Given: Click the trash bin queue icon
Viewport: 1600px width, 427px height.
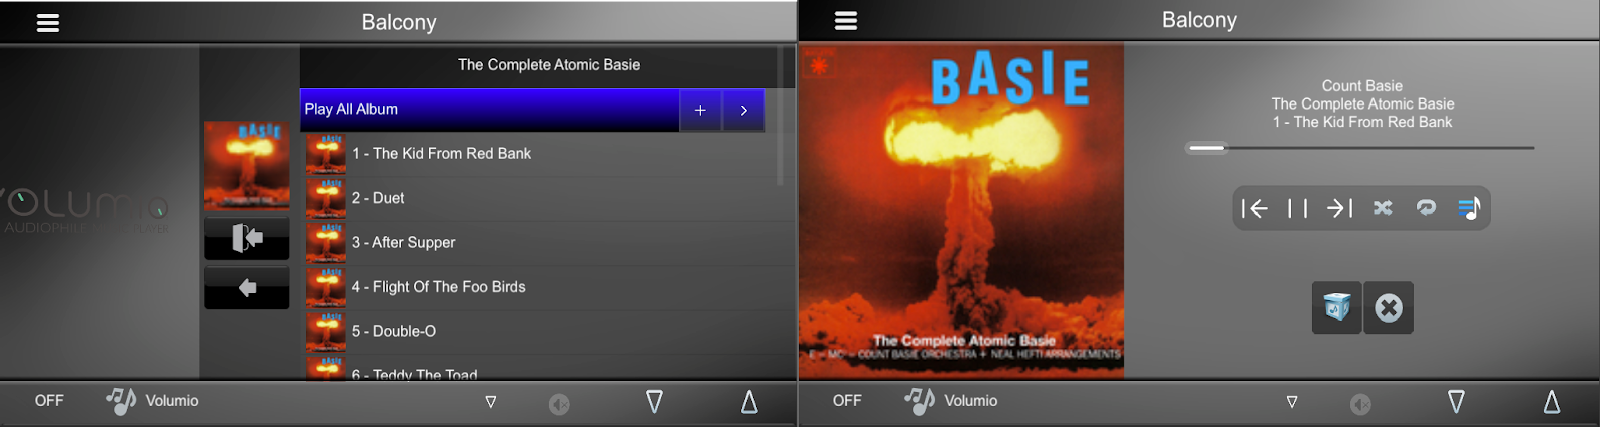Looking at the screenshot, I should click(1337, 307).
